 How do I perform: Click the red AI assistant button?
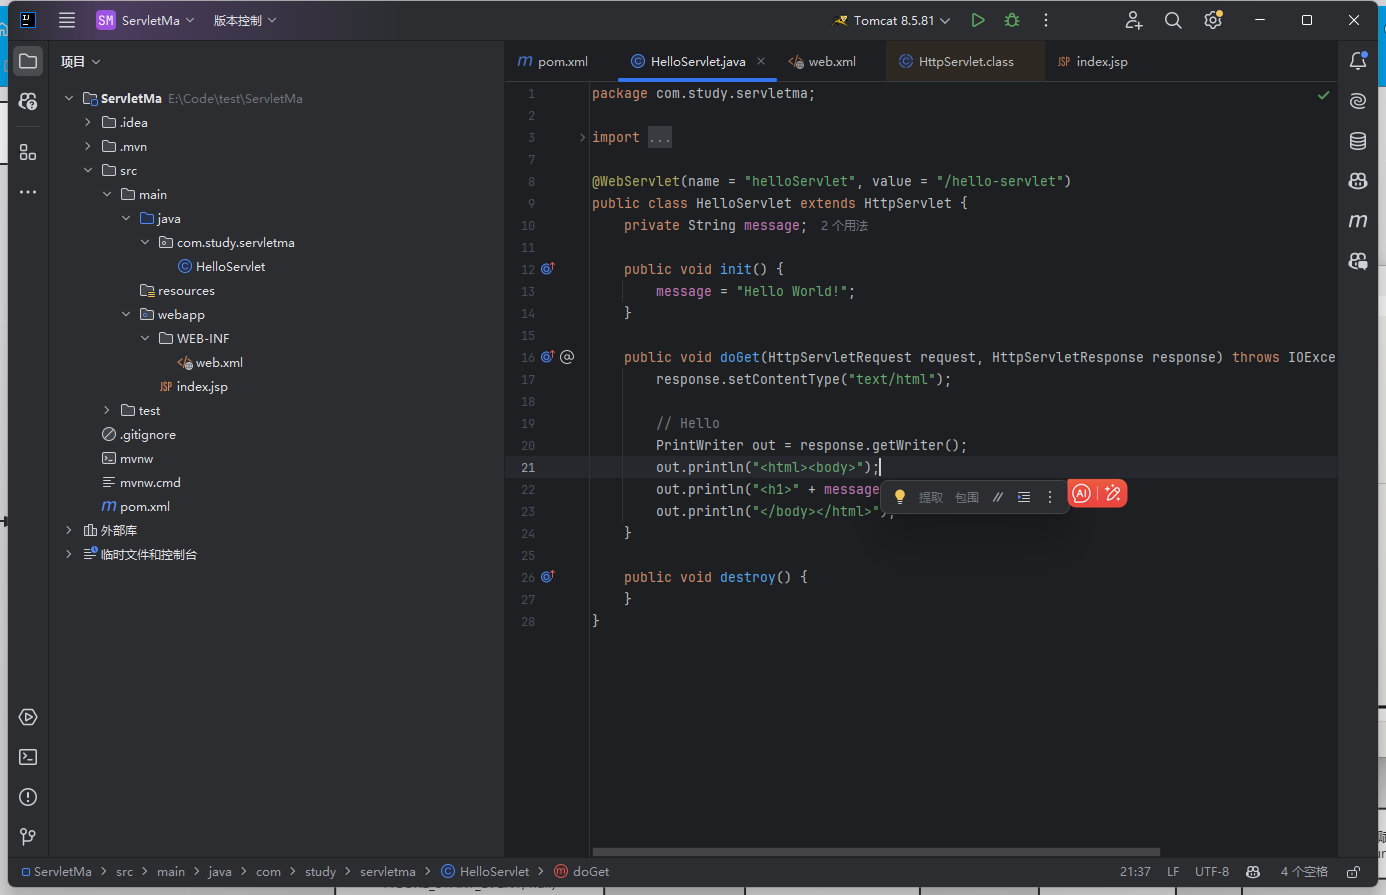click(x=1081, y=493)
